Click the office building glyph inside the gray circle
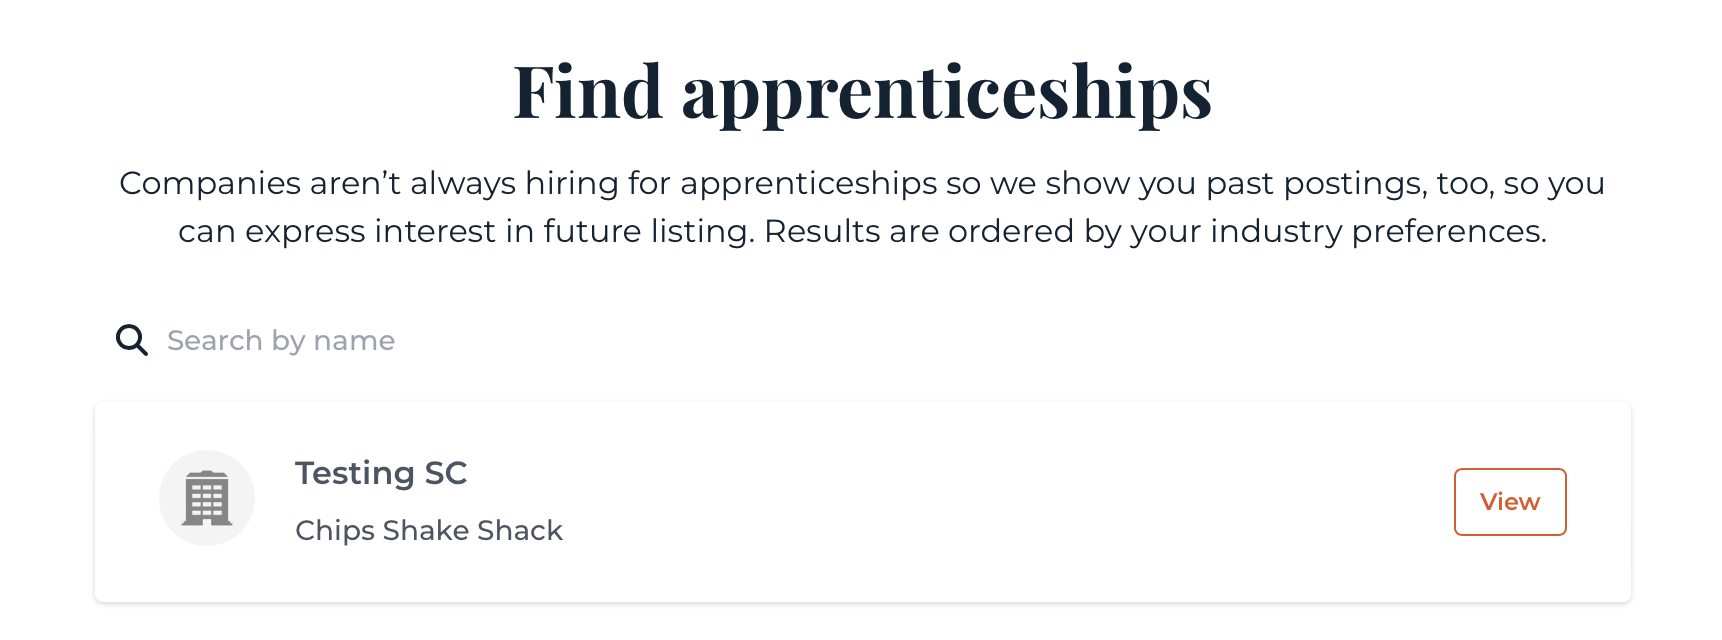 207,498
